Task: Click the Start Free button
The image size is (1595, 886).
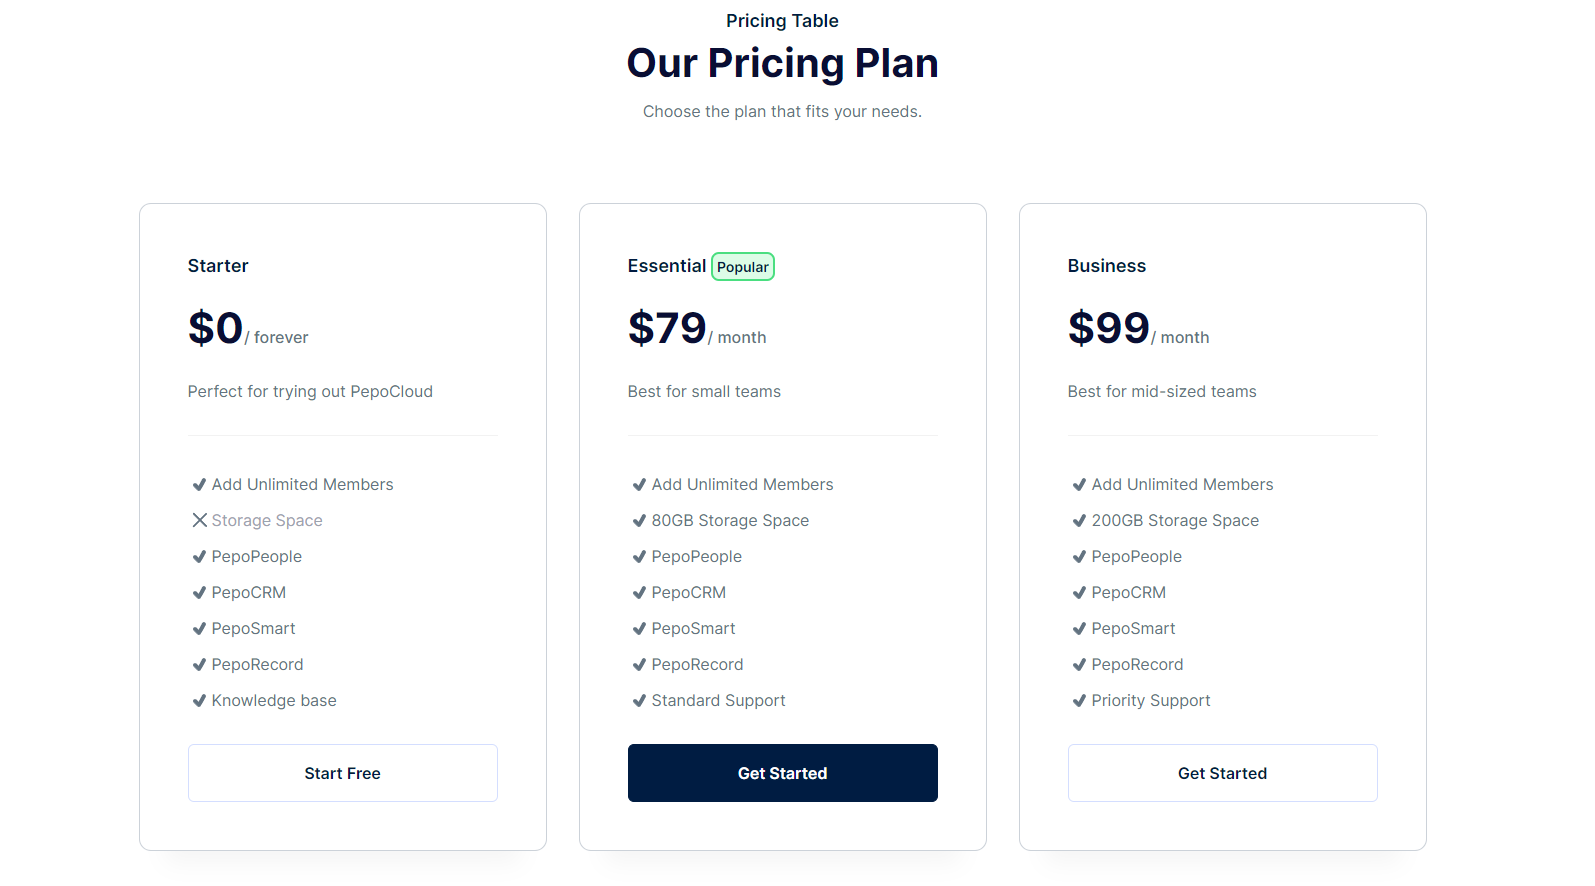Action: coord(342,772)
